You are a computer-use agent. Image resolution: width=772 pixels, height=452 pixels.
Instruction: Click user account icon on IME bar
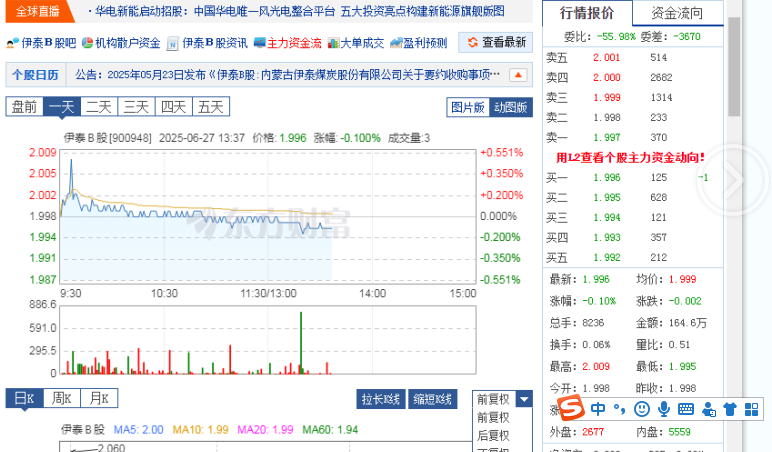(708, 409)
